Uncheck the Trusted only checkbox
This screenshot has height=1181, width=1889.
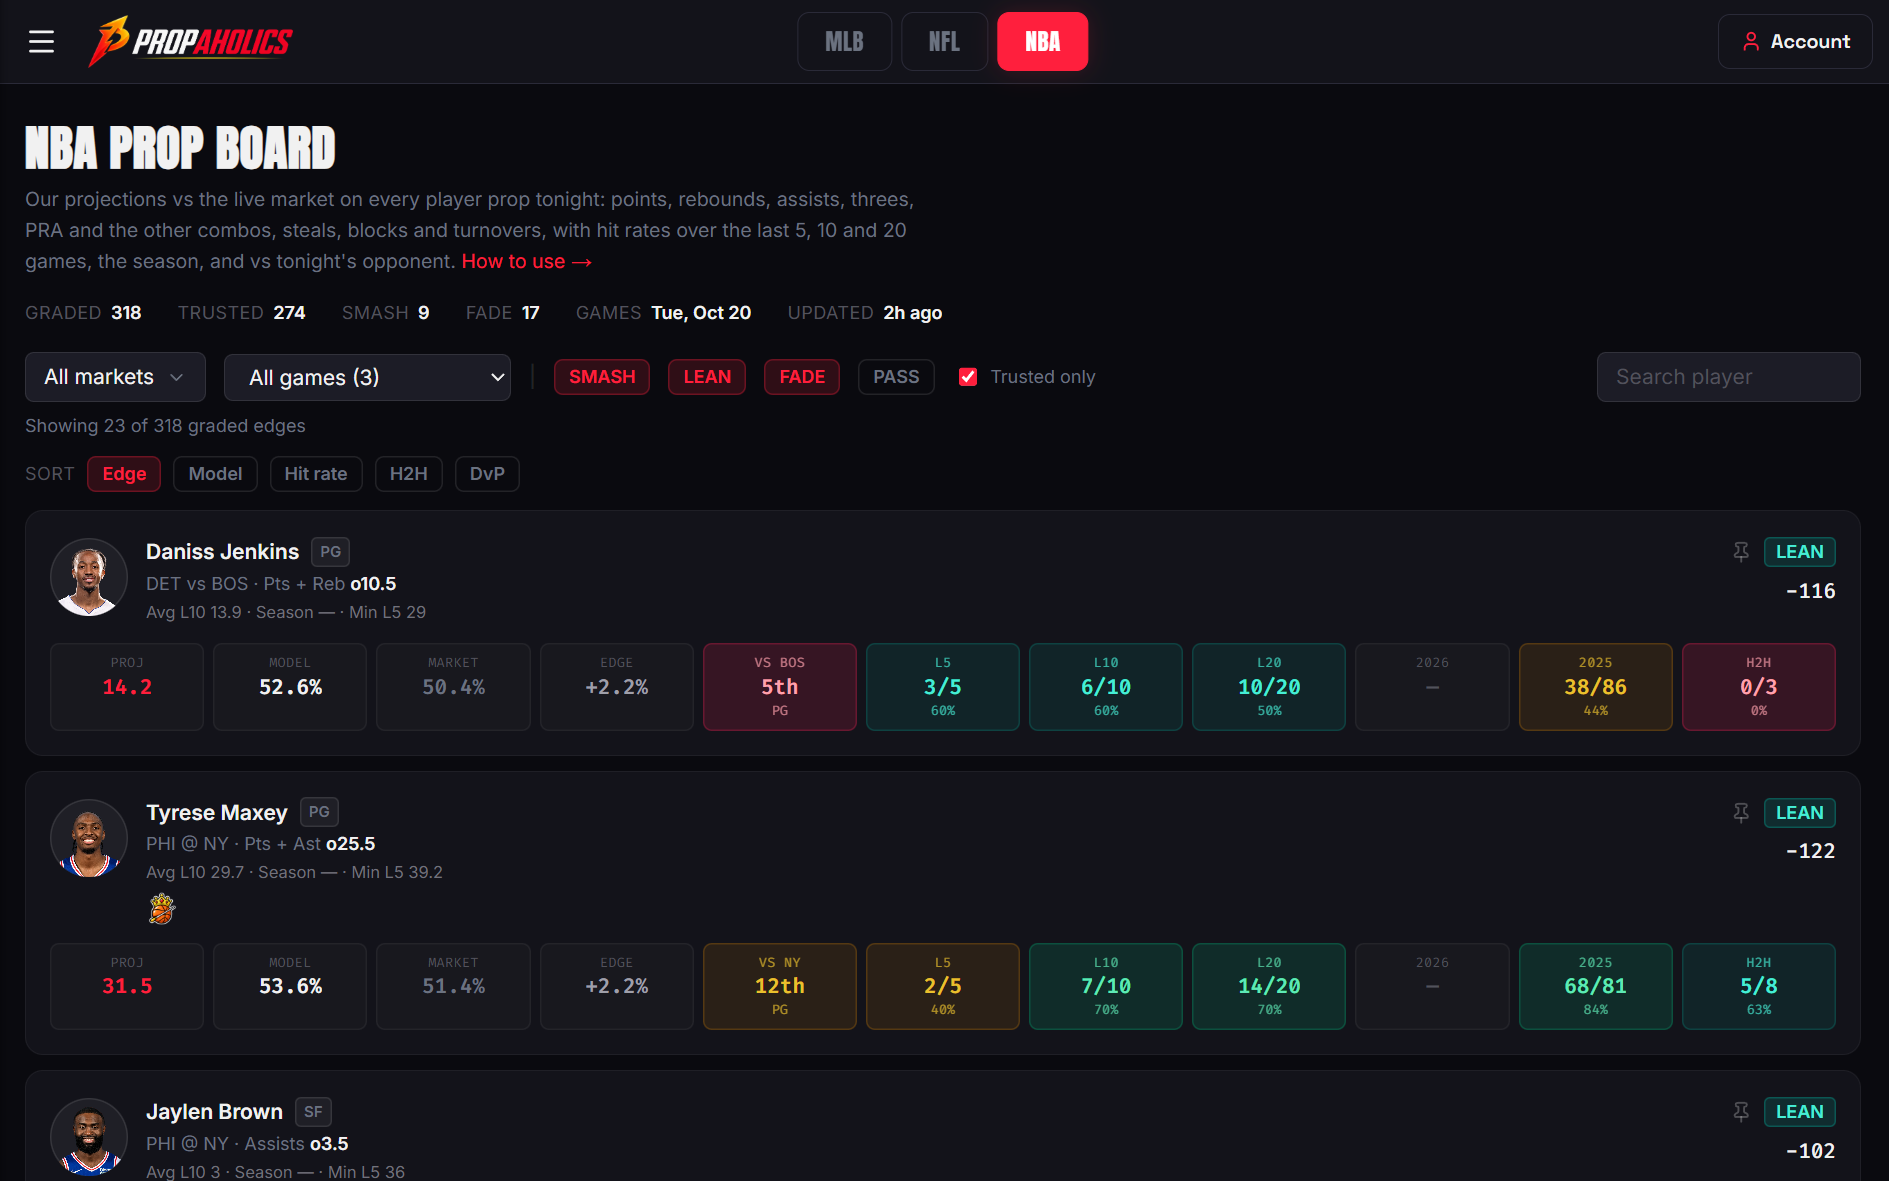coord(968,377)
